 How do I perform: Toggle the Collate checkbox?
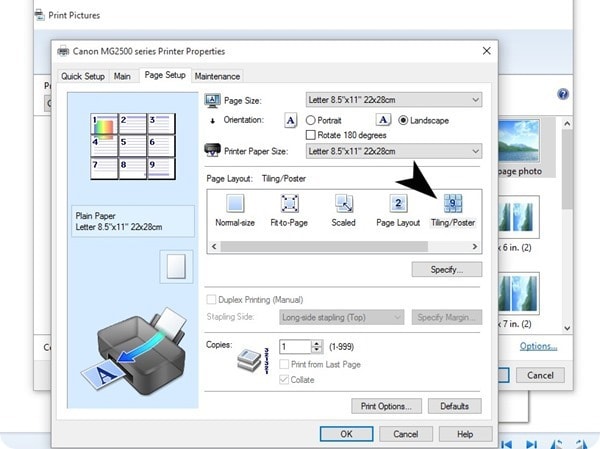[284, 380]
